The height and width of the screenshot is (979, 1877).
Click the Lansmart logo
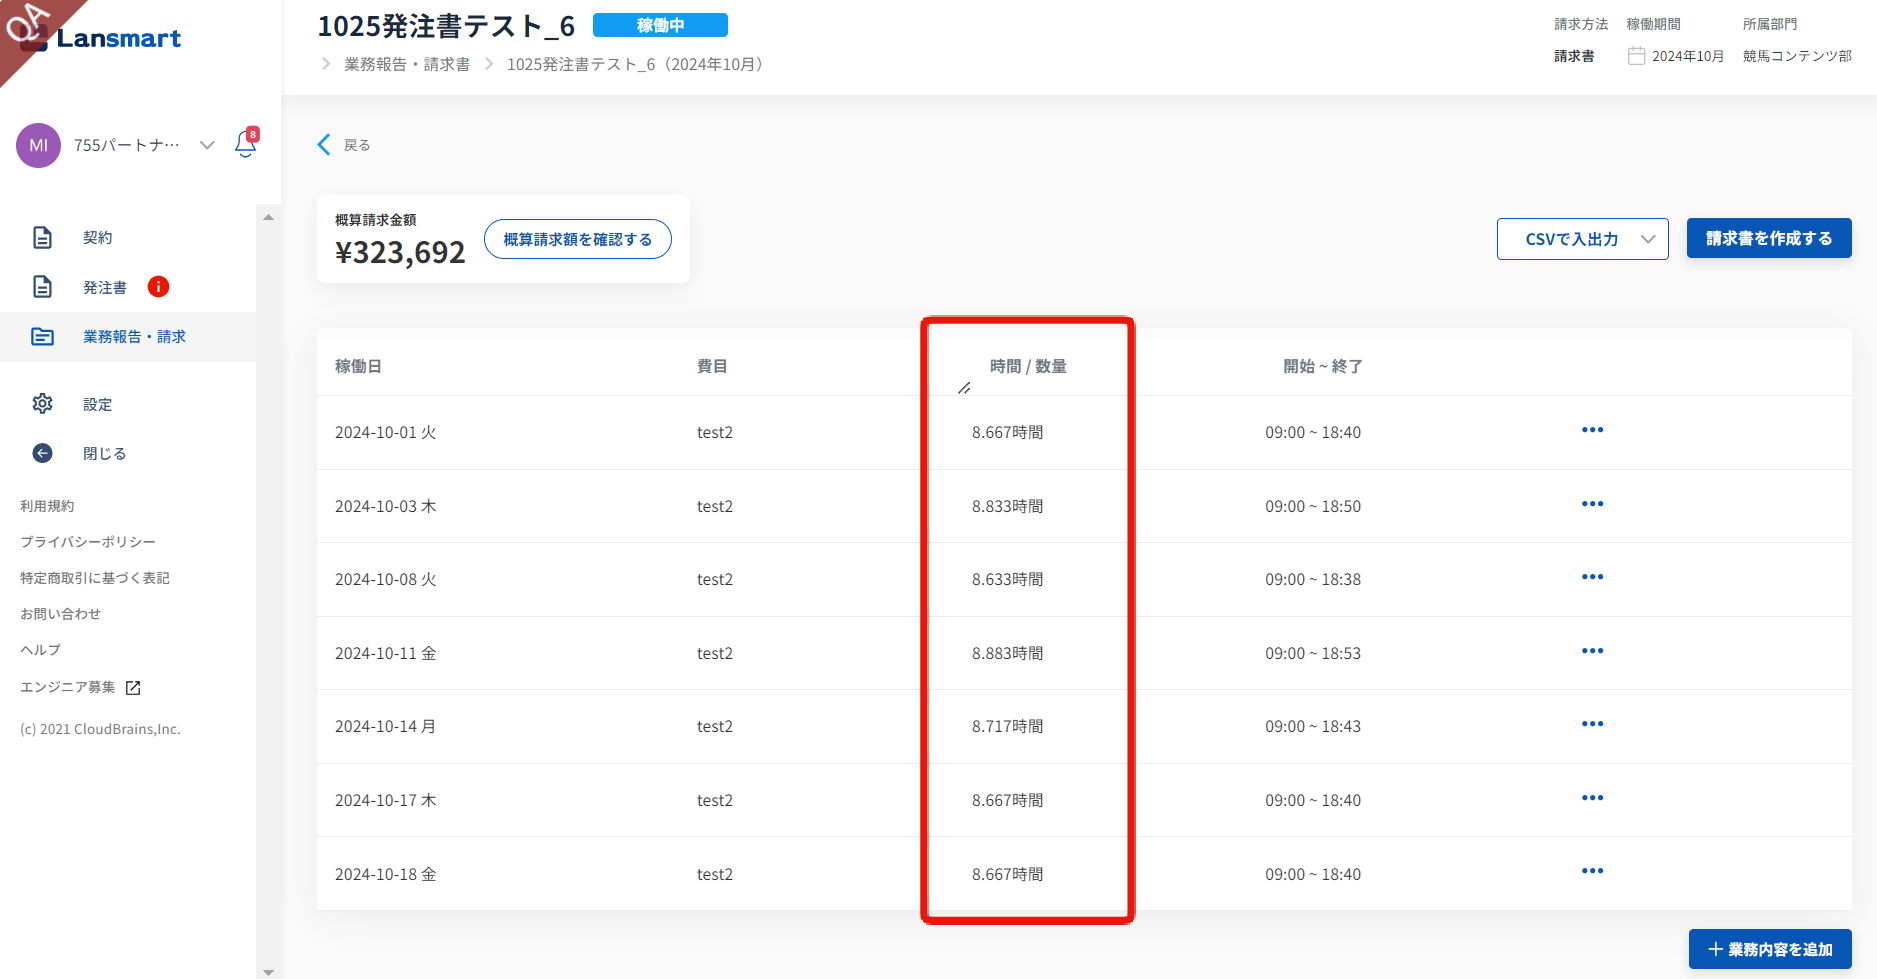pyautogui.click(x=100, y=38)
